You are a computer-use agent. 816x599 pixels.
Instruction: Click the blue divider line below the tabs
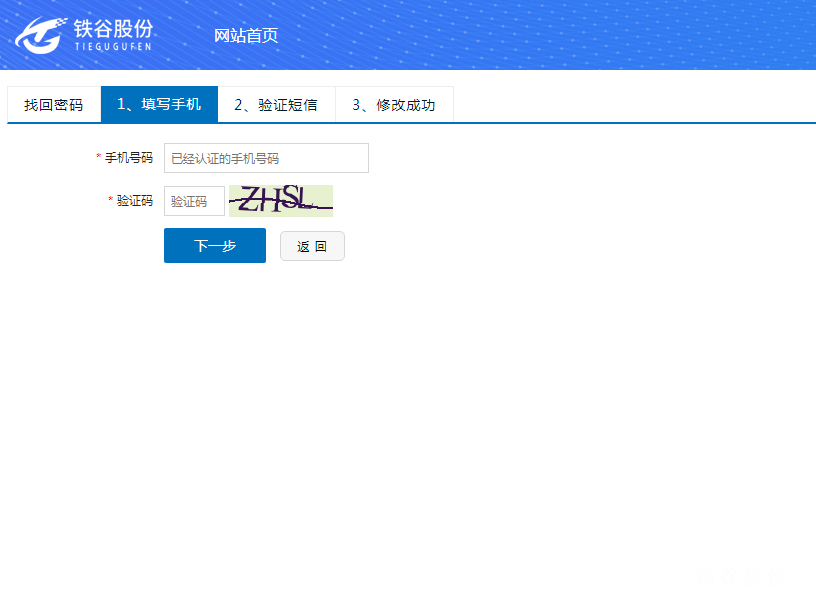point(600,122)
